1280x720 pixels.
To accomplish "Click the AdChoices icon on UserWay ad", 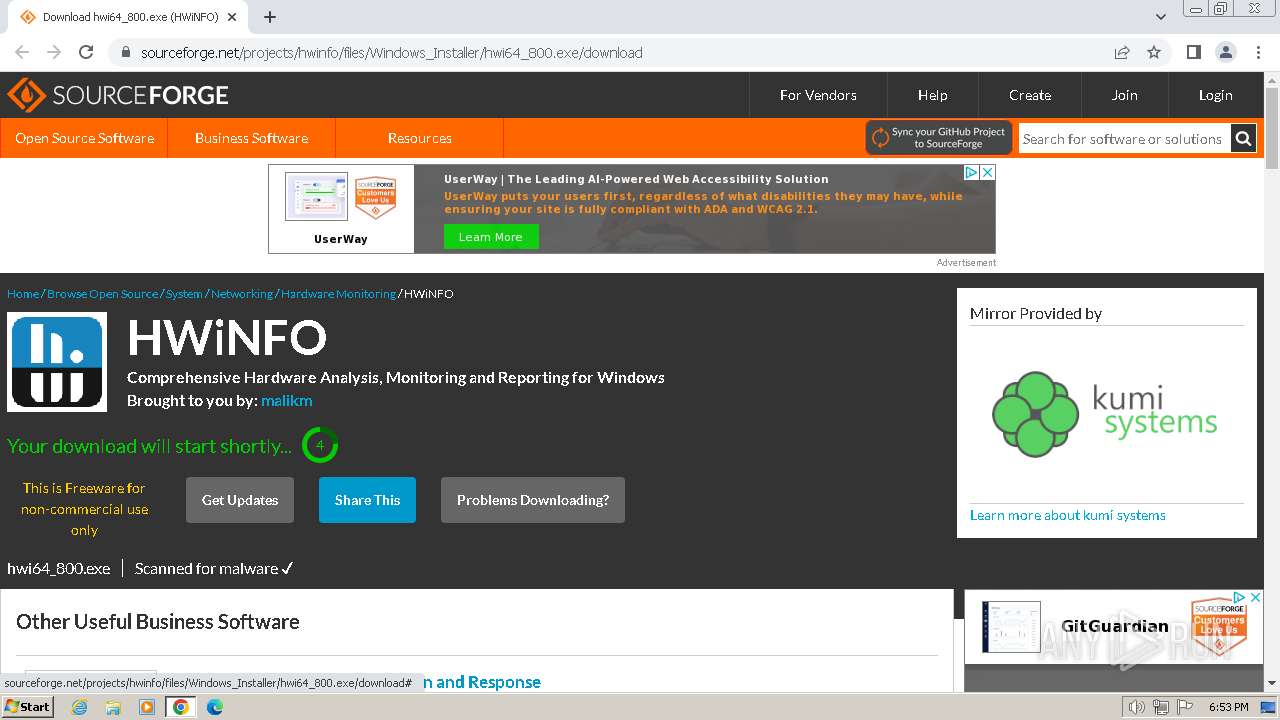I will tap(971, 173).
